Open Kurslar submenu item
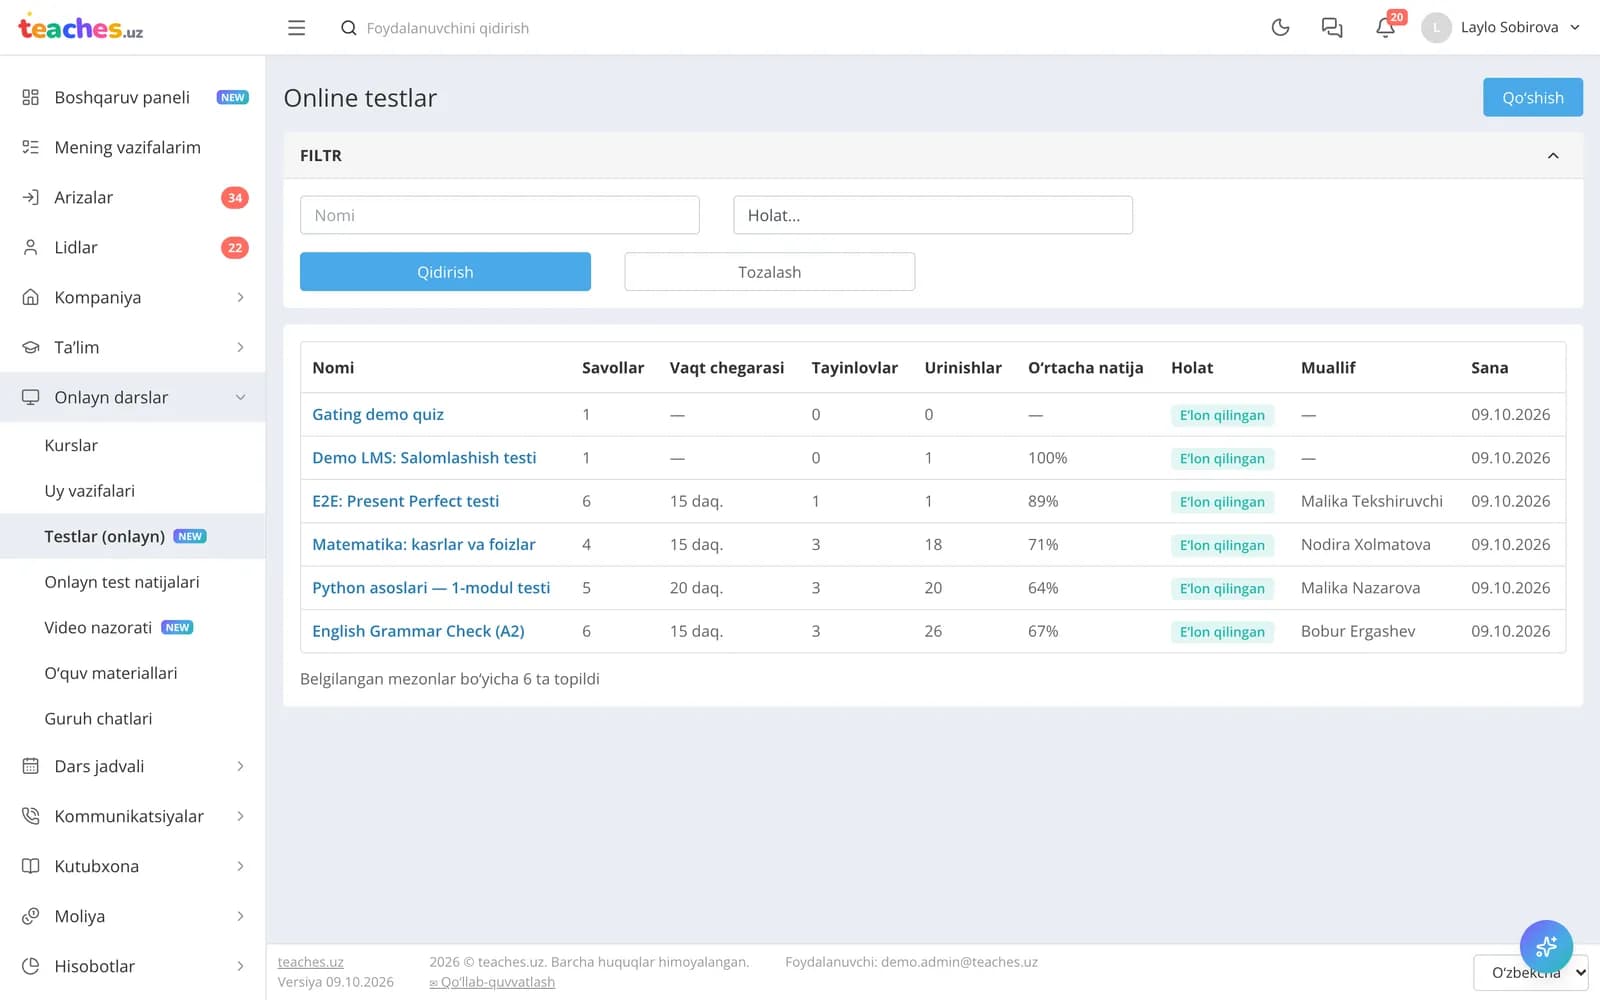Image resolution: width=1600 pixels, height=1000 pixels. (x=71, y=445)
